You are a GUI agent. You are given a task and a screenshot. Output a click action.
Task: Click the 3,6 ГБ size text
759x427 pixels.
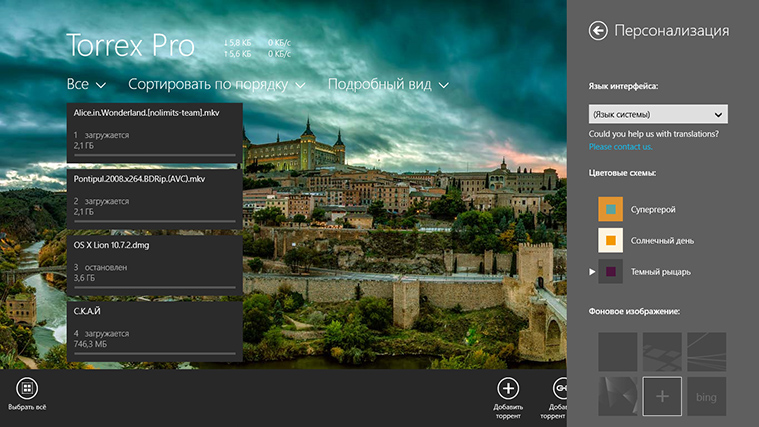84,278
